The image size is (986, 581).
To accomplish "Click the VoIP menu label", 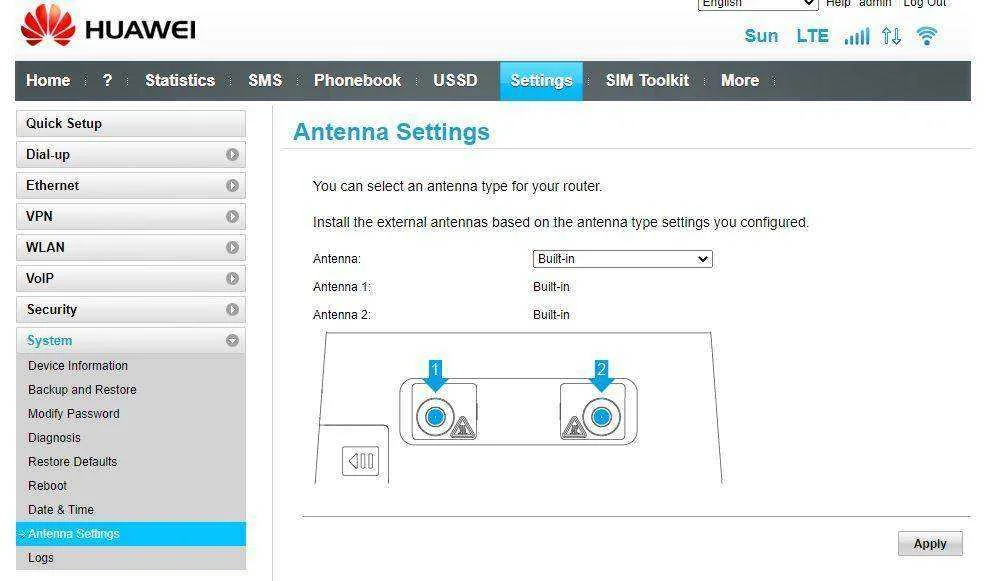I will click(40, 278).
